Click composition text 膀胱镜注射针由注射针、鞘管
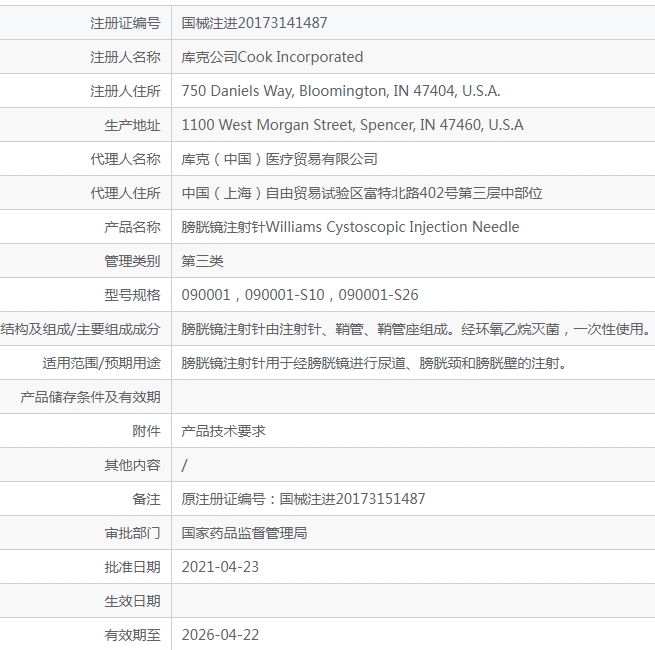 coord(416,329)
